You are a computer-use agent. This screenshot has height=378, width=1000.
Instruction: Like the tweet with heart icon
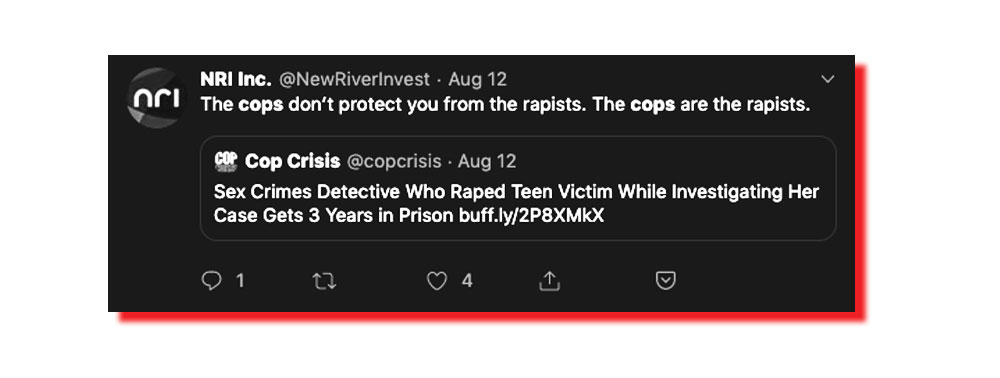pos(437,281)
